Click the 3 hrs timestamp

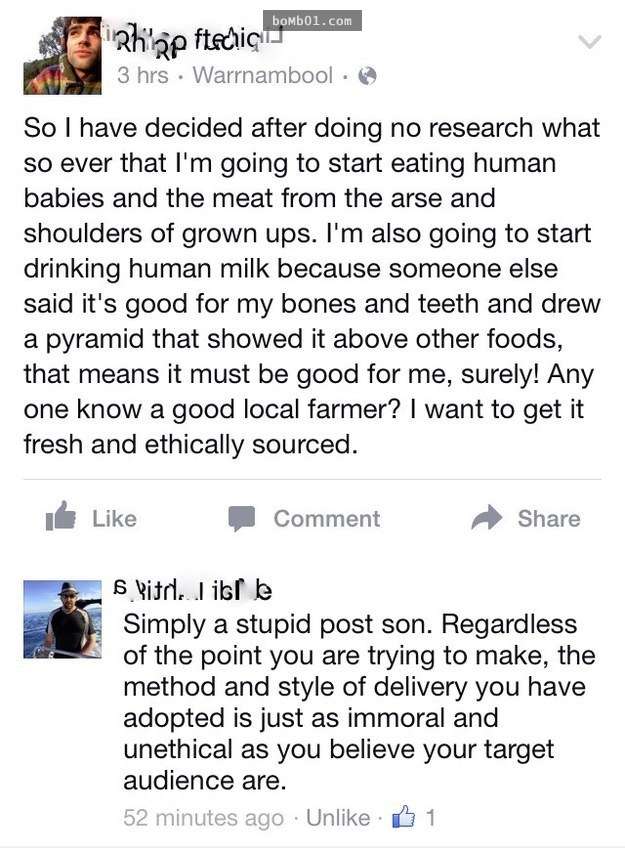(x=143, y=75)
